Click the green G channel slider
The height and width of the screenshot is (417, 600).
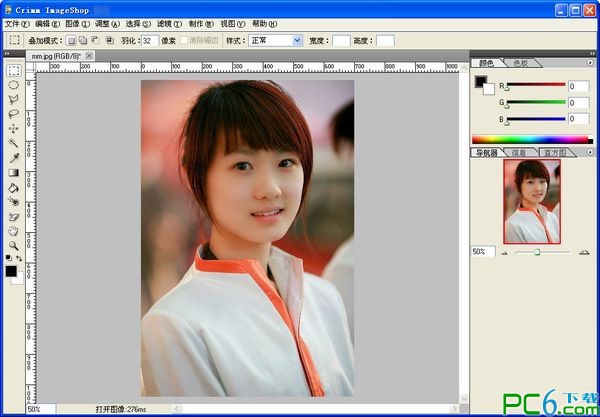tap(536, 102)
